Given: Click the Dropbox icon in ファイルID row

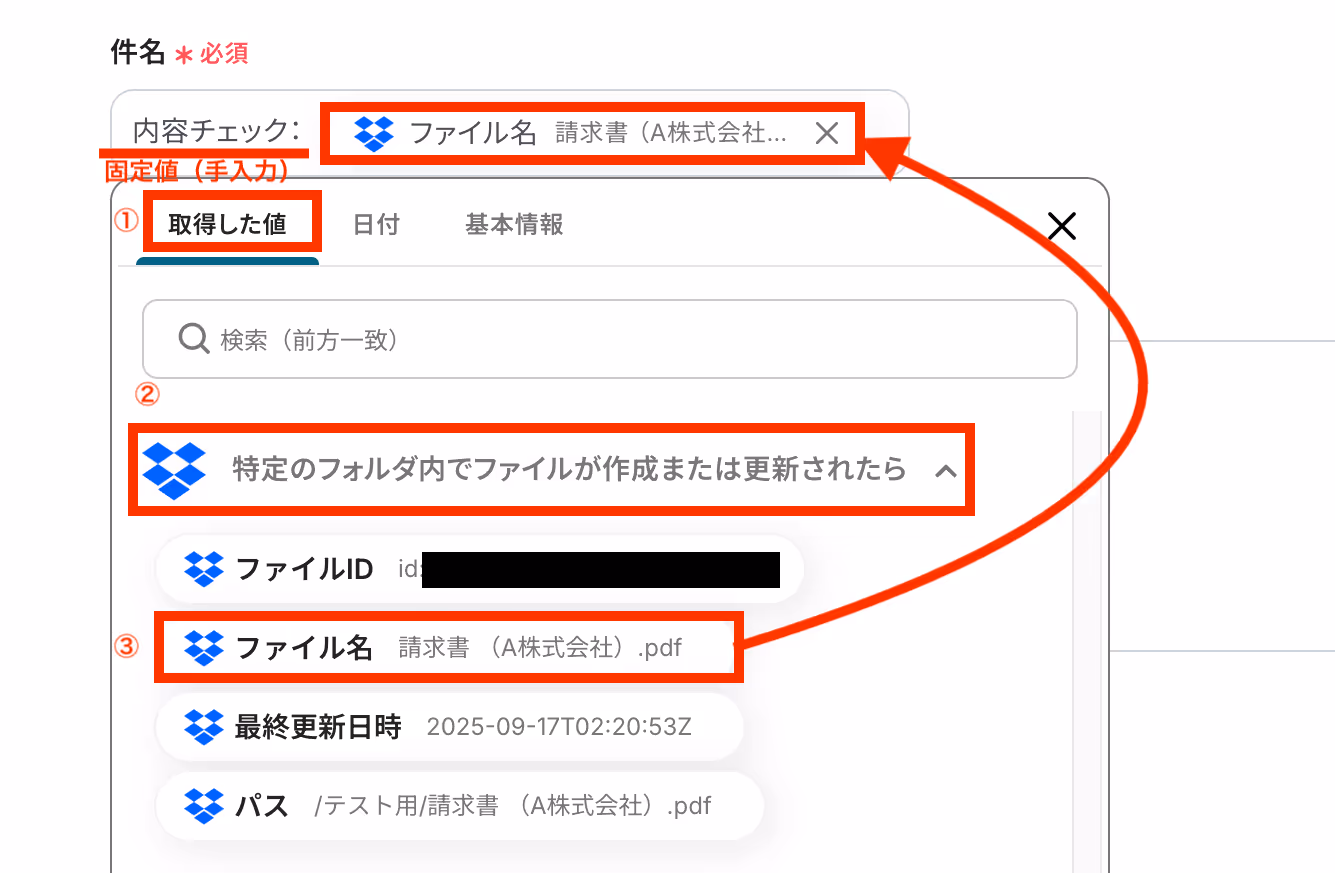Looking at the screenshot, I should click(x=204, y=569).
